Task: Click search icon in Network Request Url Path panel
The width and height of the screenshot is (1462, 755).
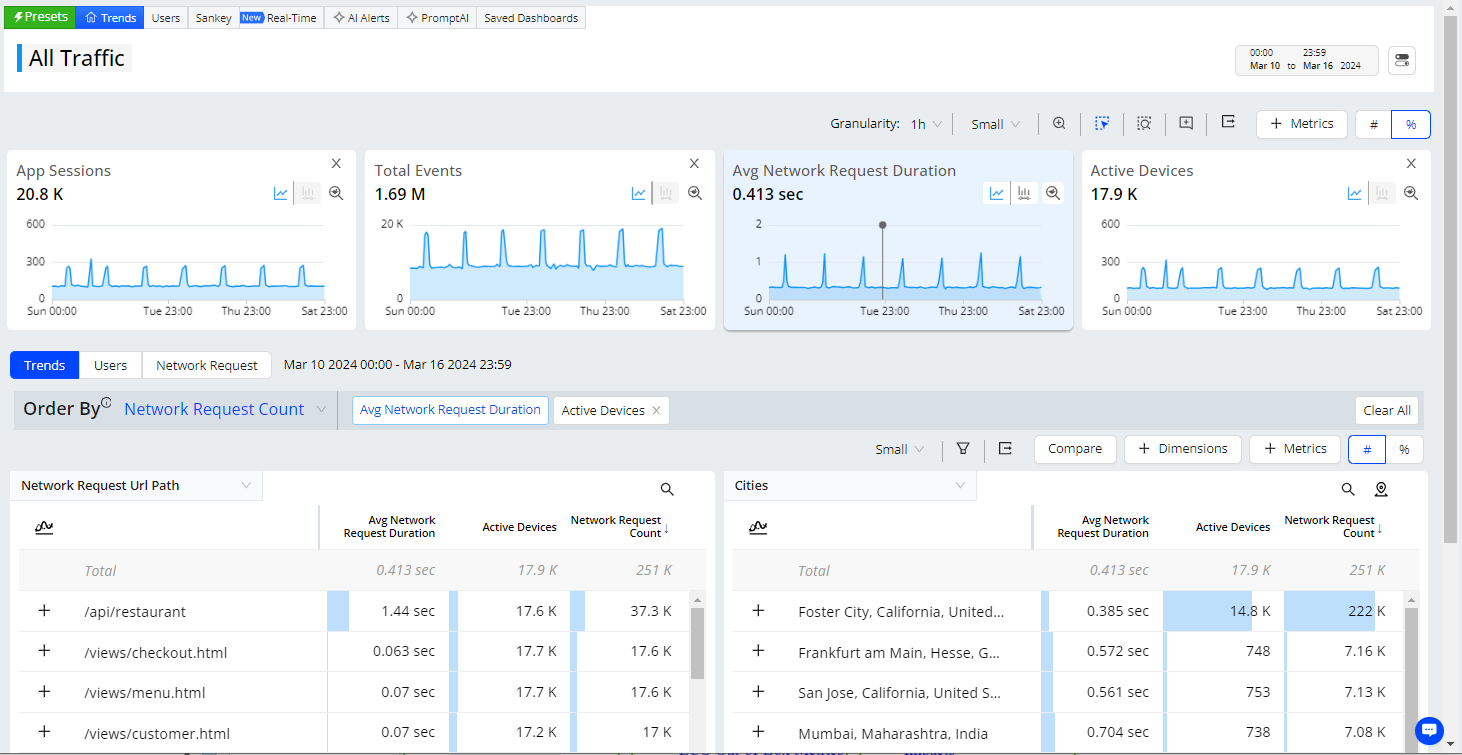Action: point(667,489)
